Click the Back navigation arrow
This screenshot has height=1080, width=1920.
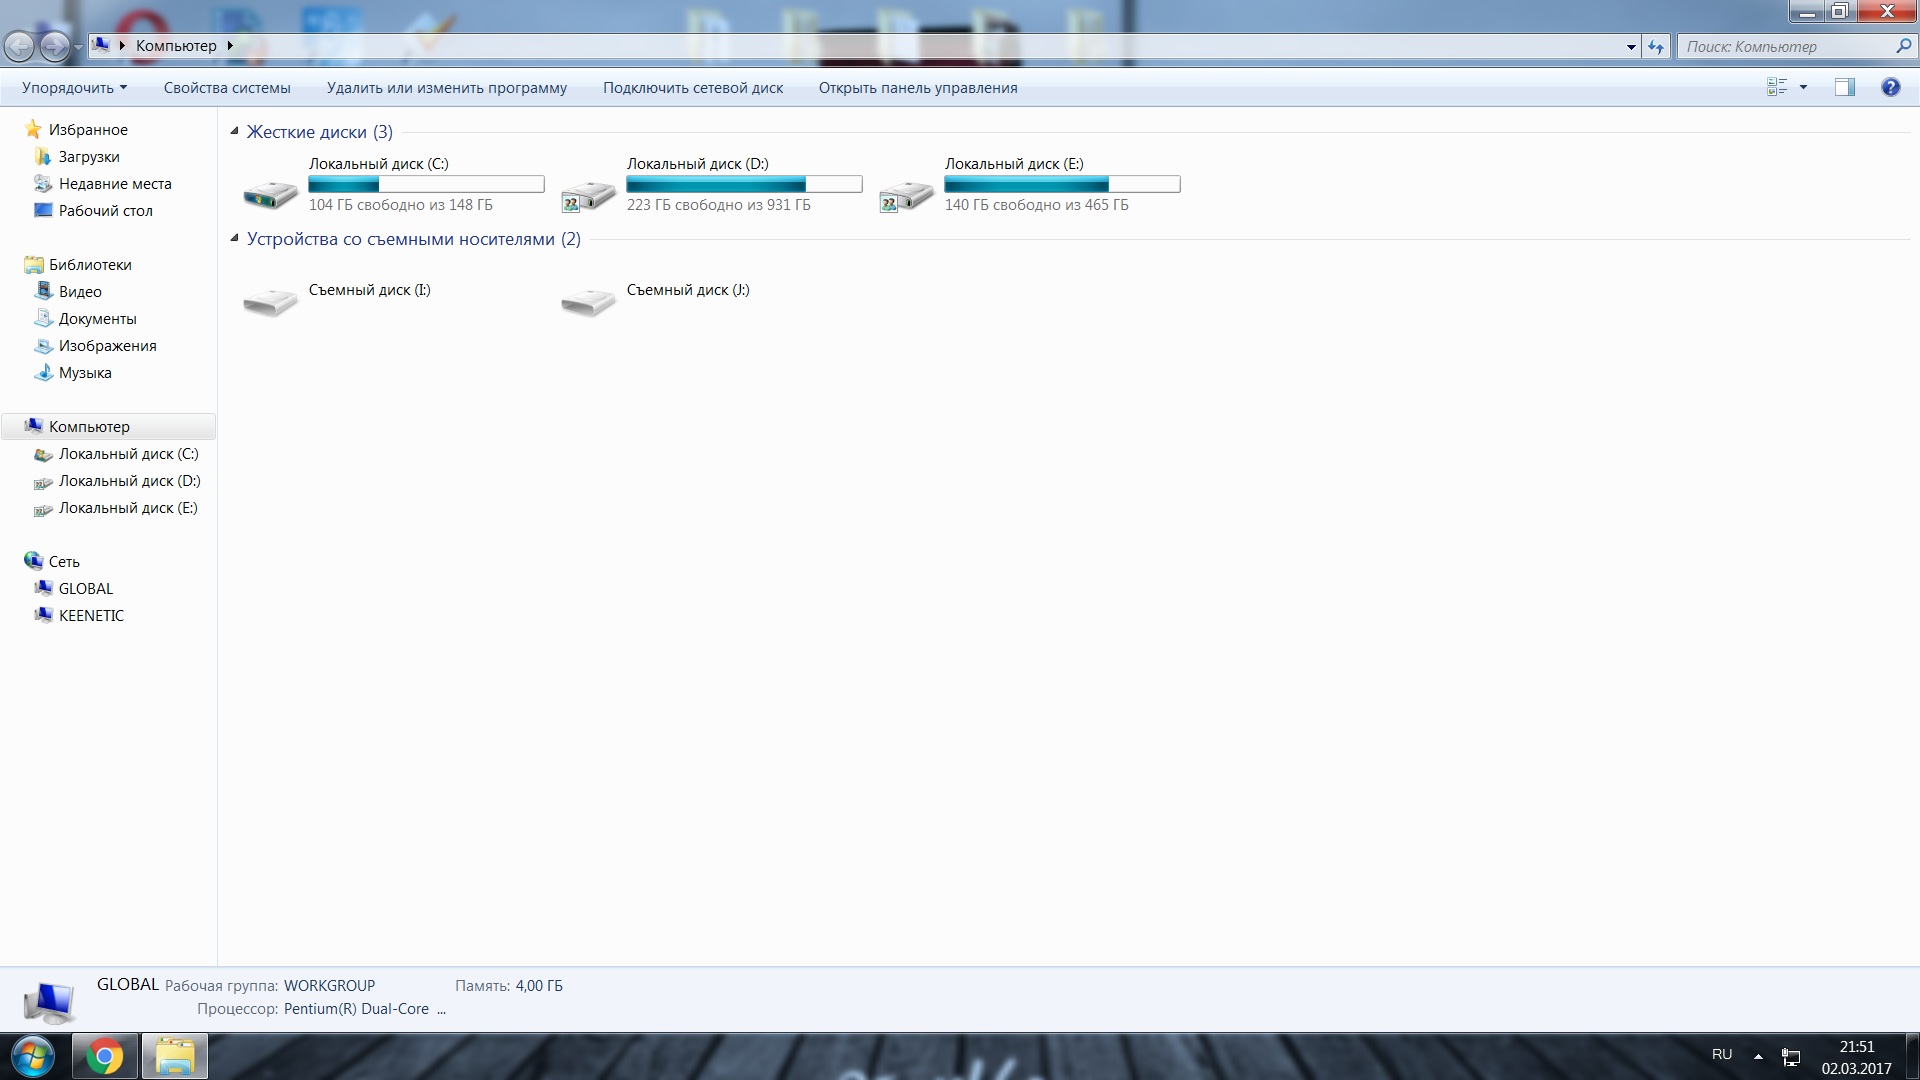[19, 46]
